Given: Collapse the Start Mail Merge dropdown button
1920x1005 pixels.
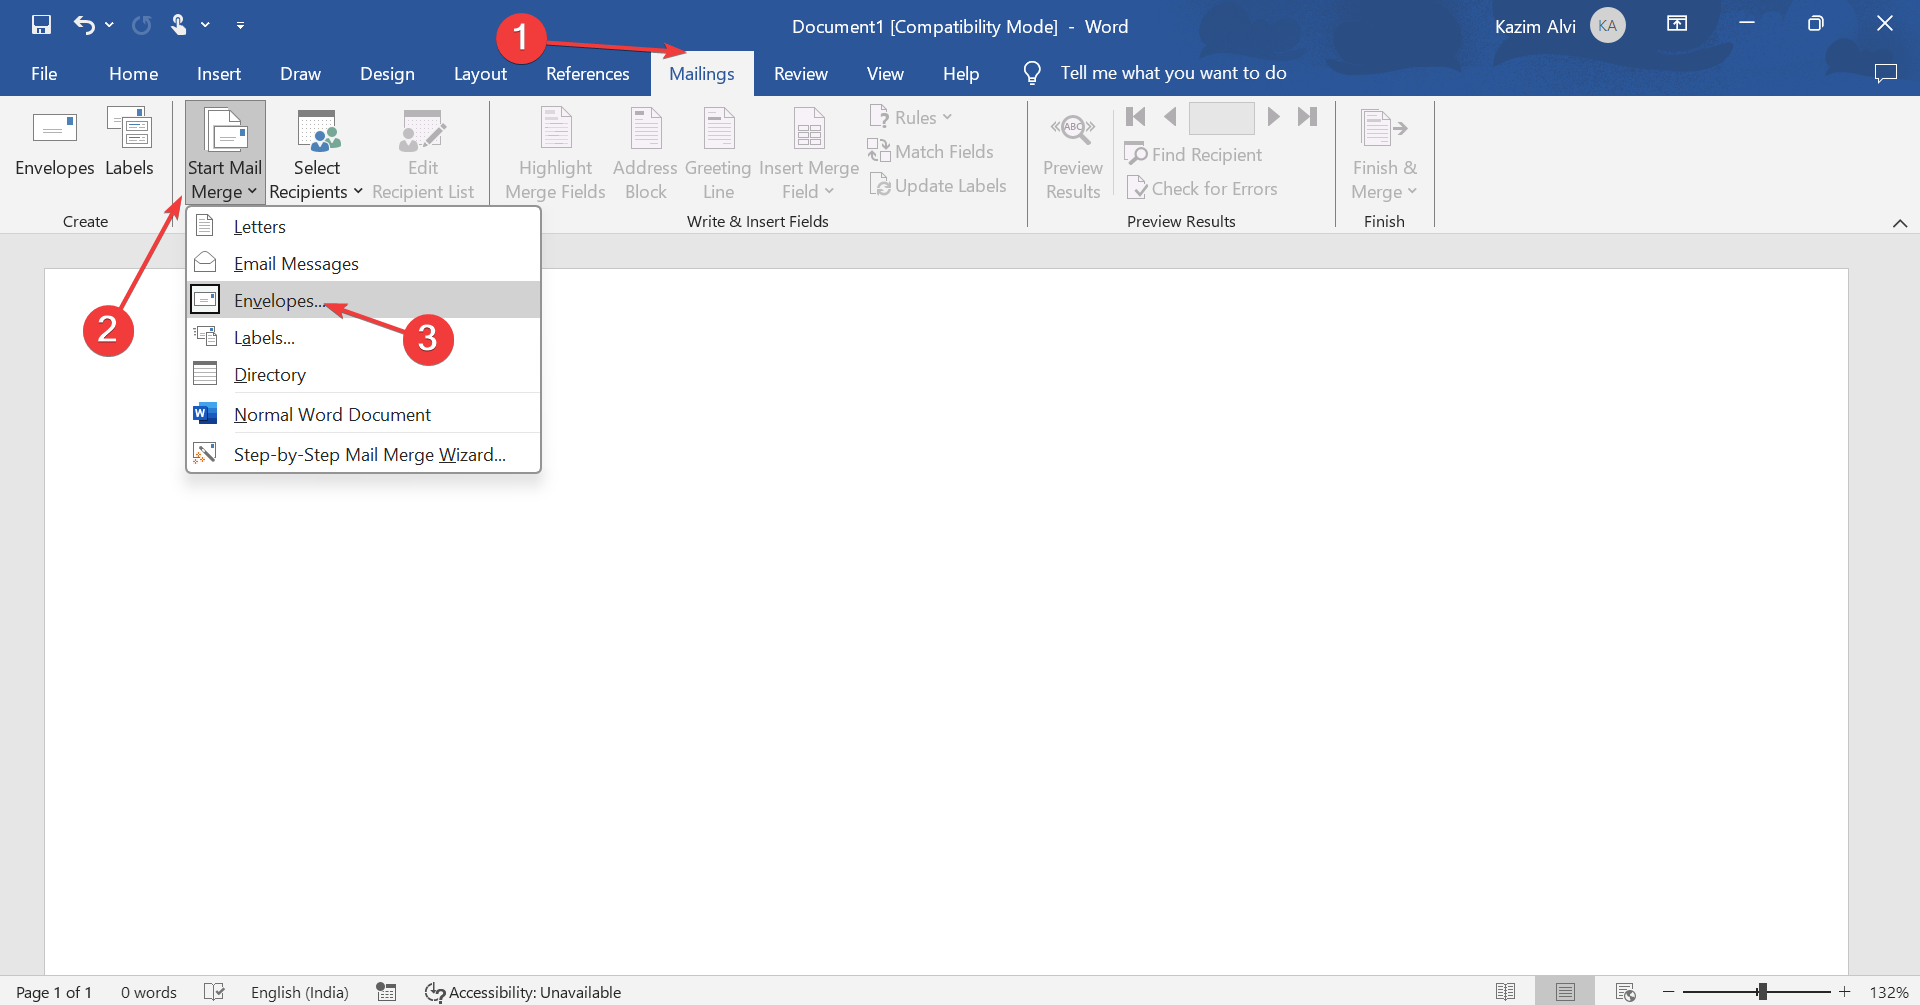Looking at the screenshot, I should point(225,153).
